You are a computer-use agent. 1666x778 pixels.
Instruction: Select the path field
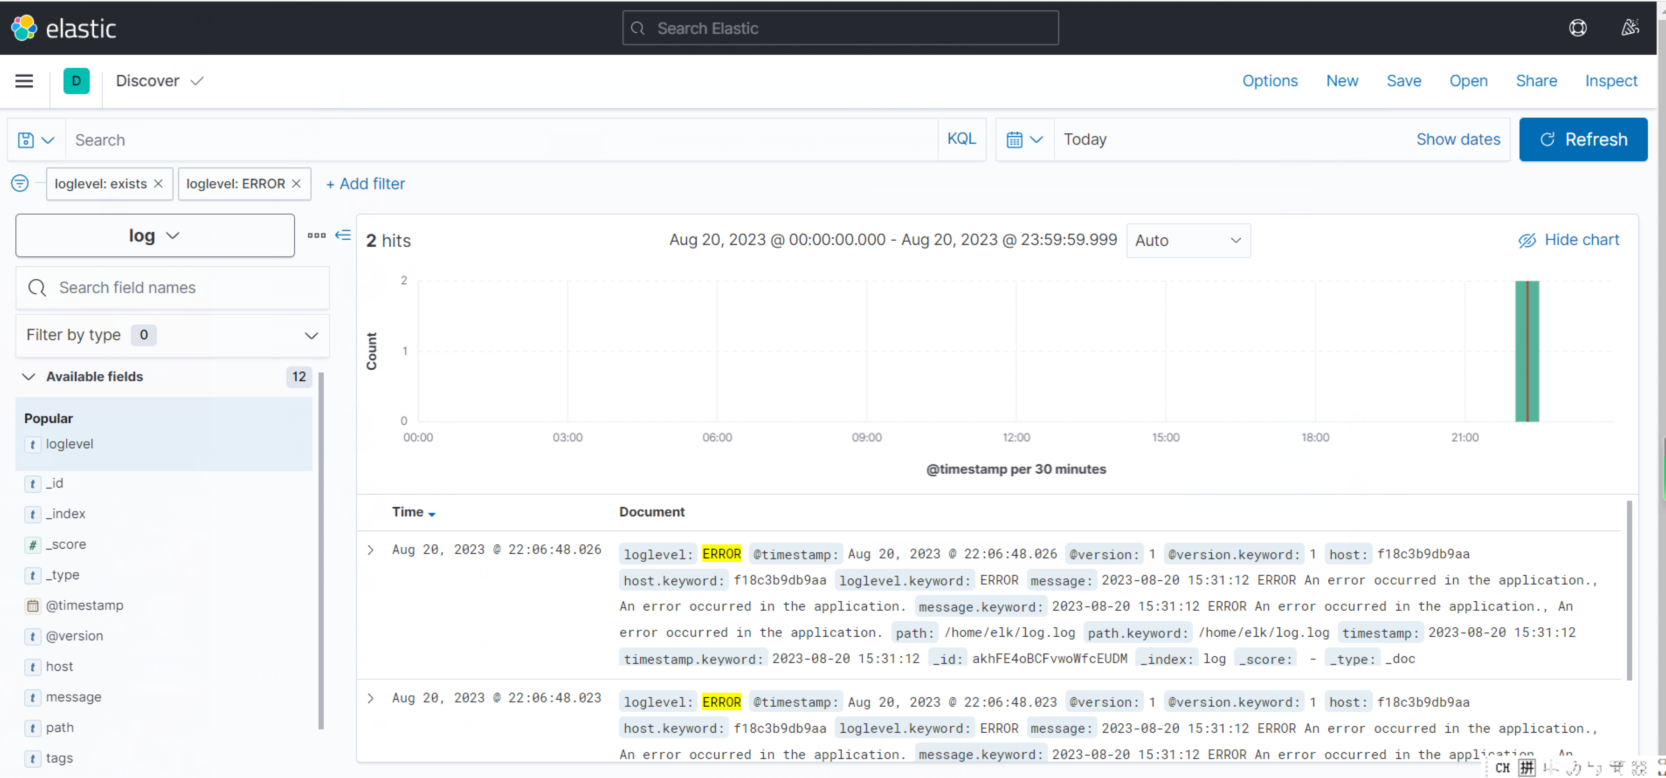pos(59,728)
